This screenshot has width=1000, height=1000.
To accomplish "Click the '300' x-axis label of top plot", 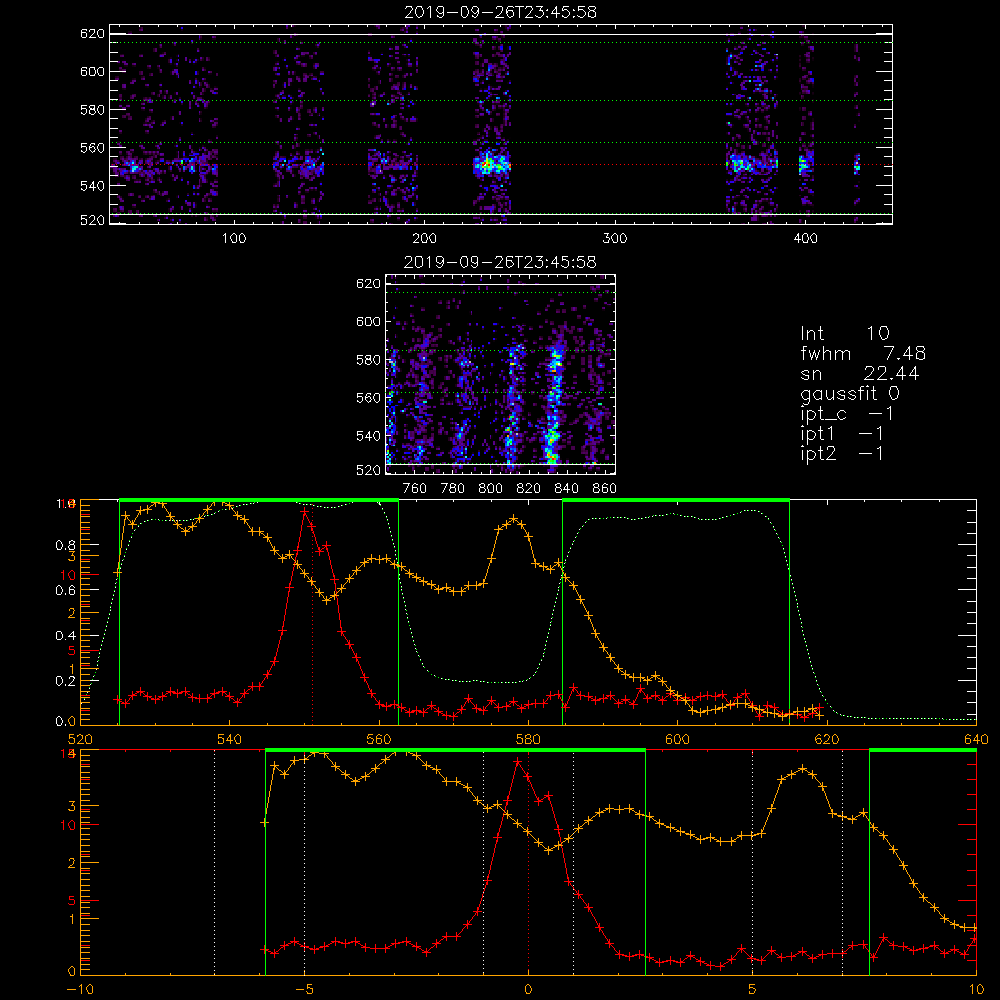I will [615, 238].
